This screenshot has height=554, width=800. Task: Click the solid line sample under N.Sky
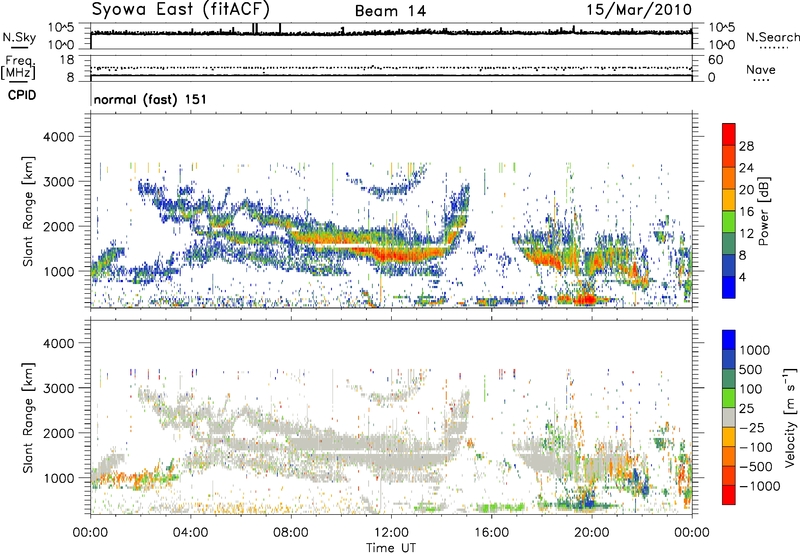point(19,47)
